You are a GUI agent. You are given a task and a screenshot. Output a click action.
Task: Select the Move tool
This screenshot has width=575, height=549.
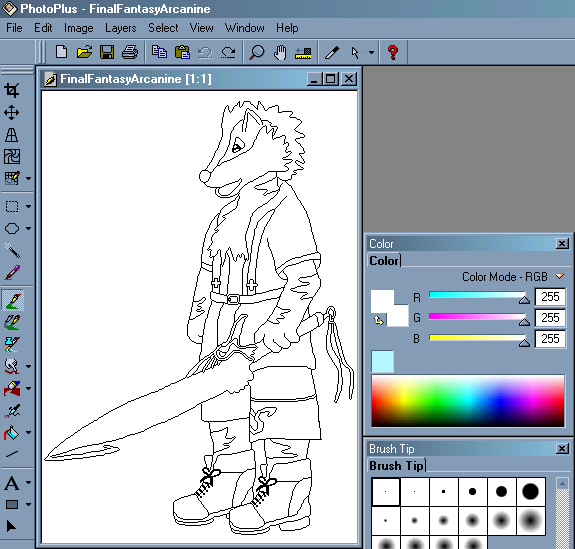[11, 113]
